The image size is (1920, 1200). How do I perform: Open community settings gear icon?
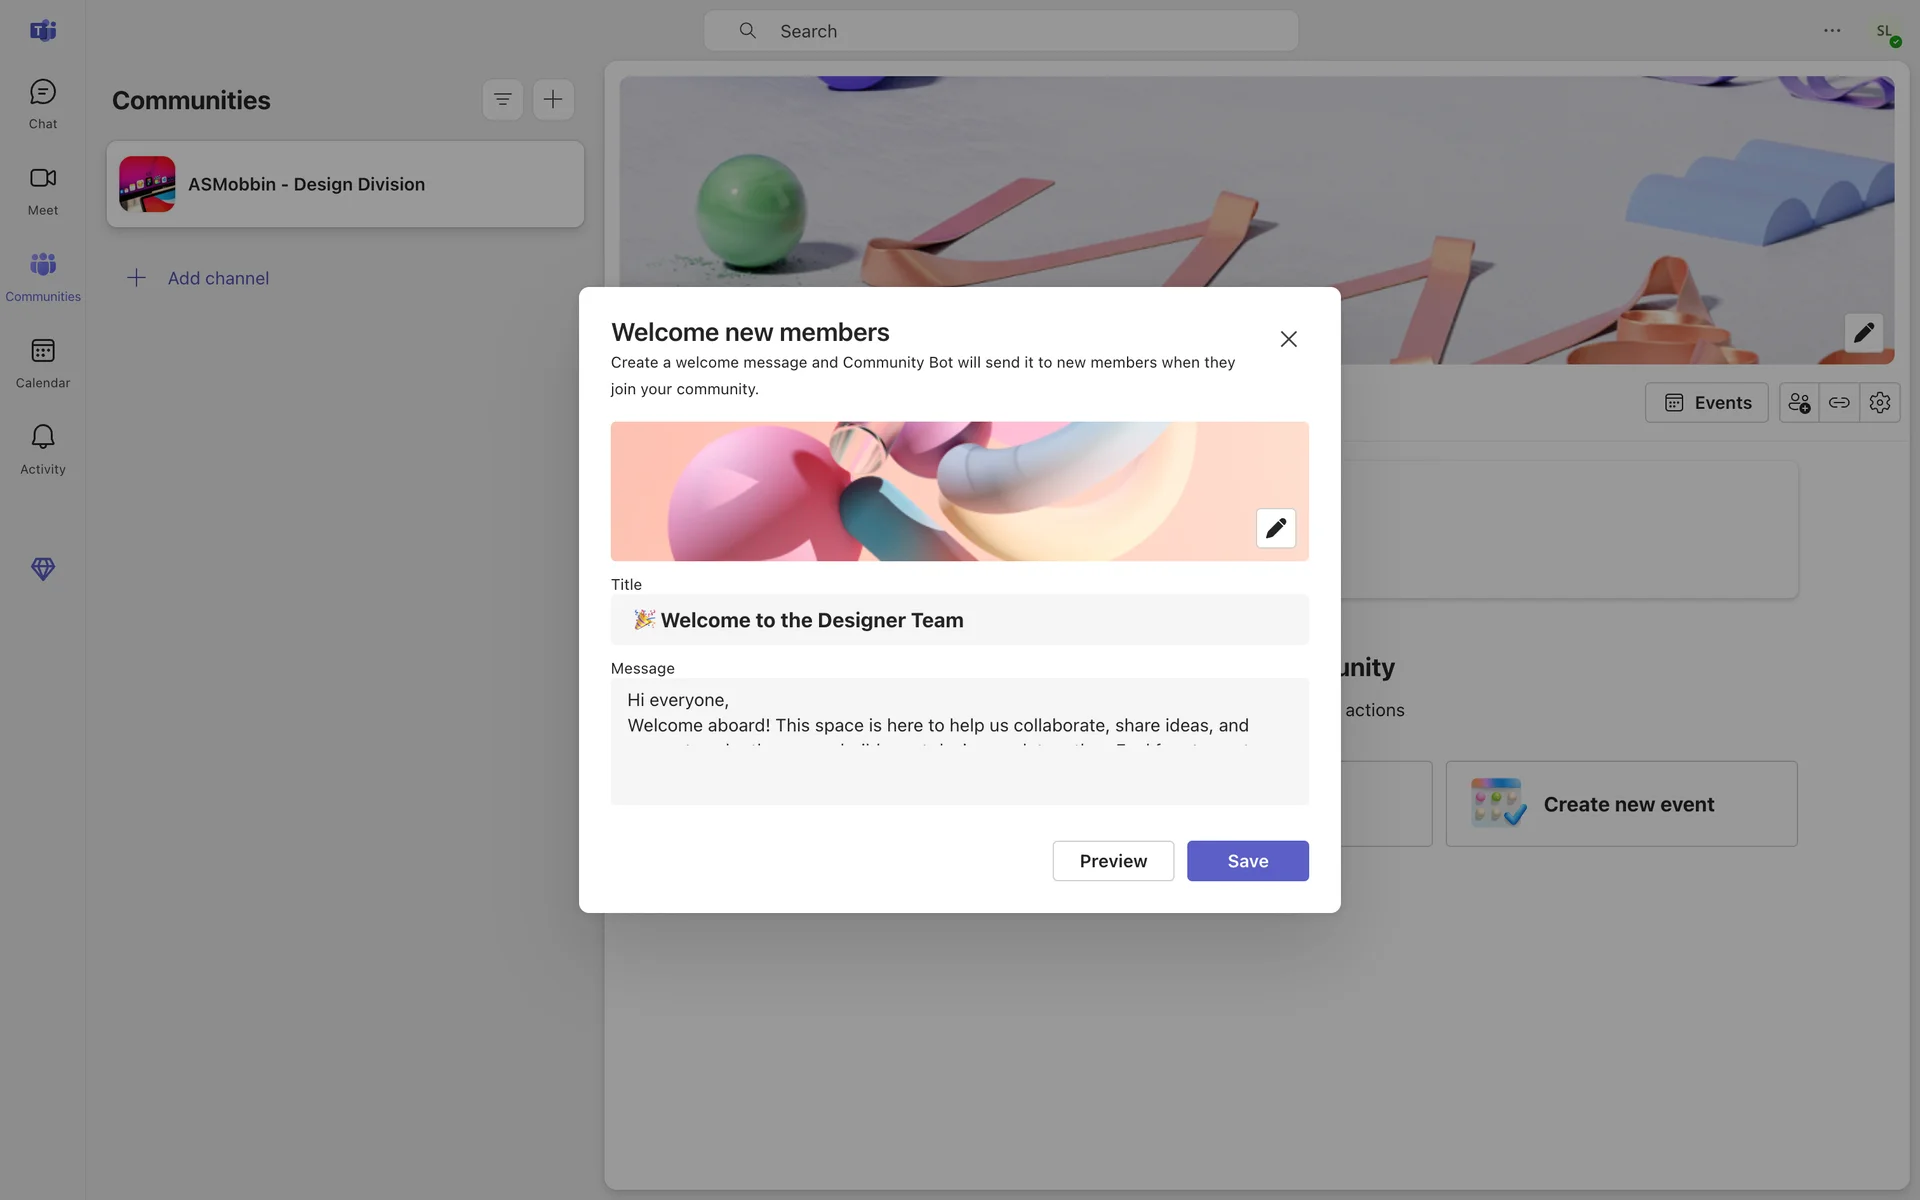click(x=1879, y=403)
